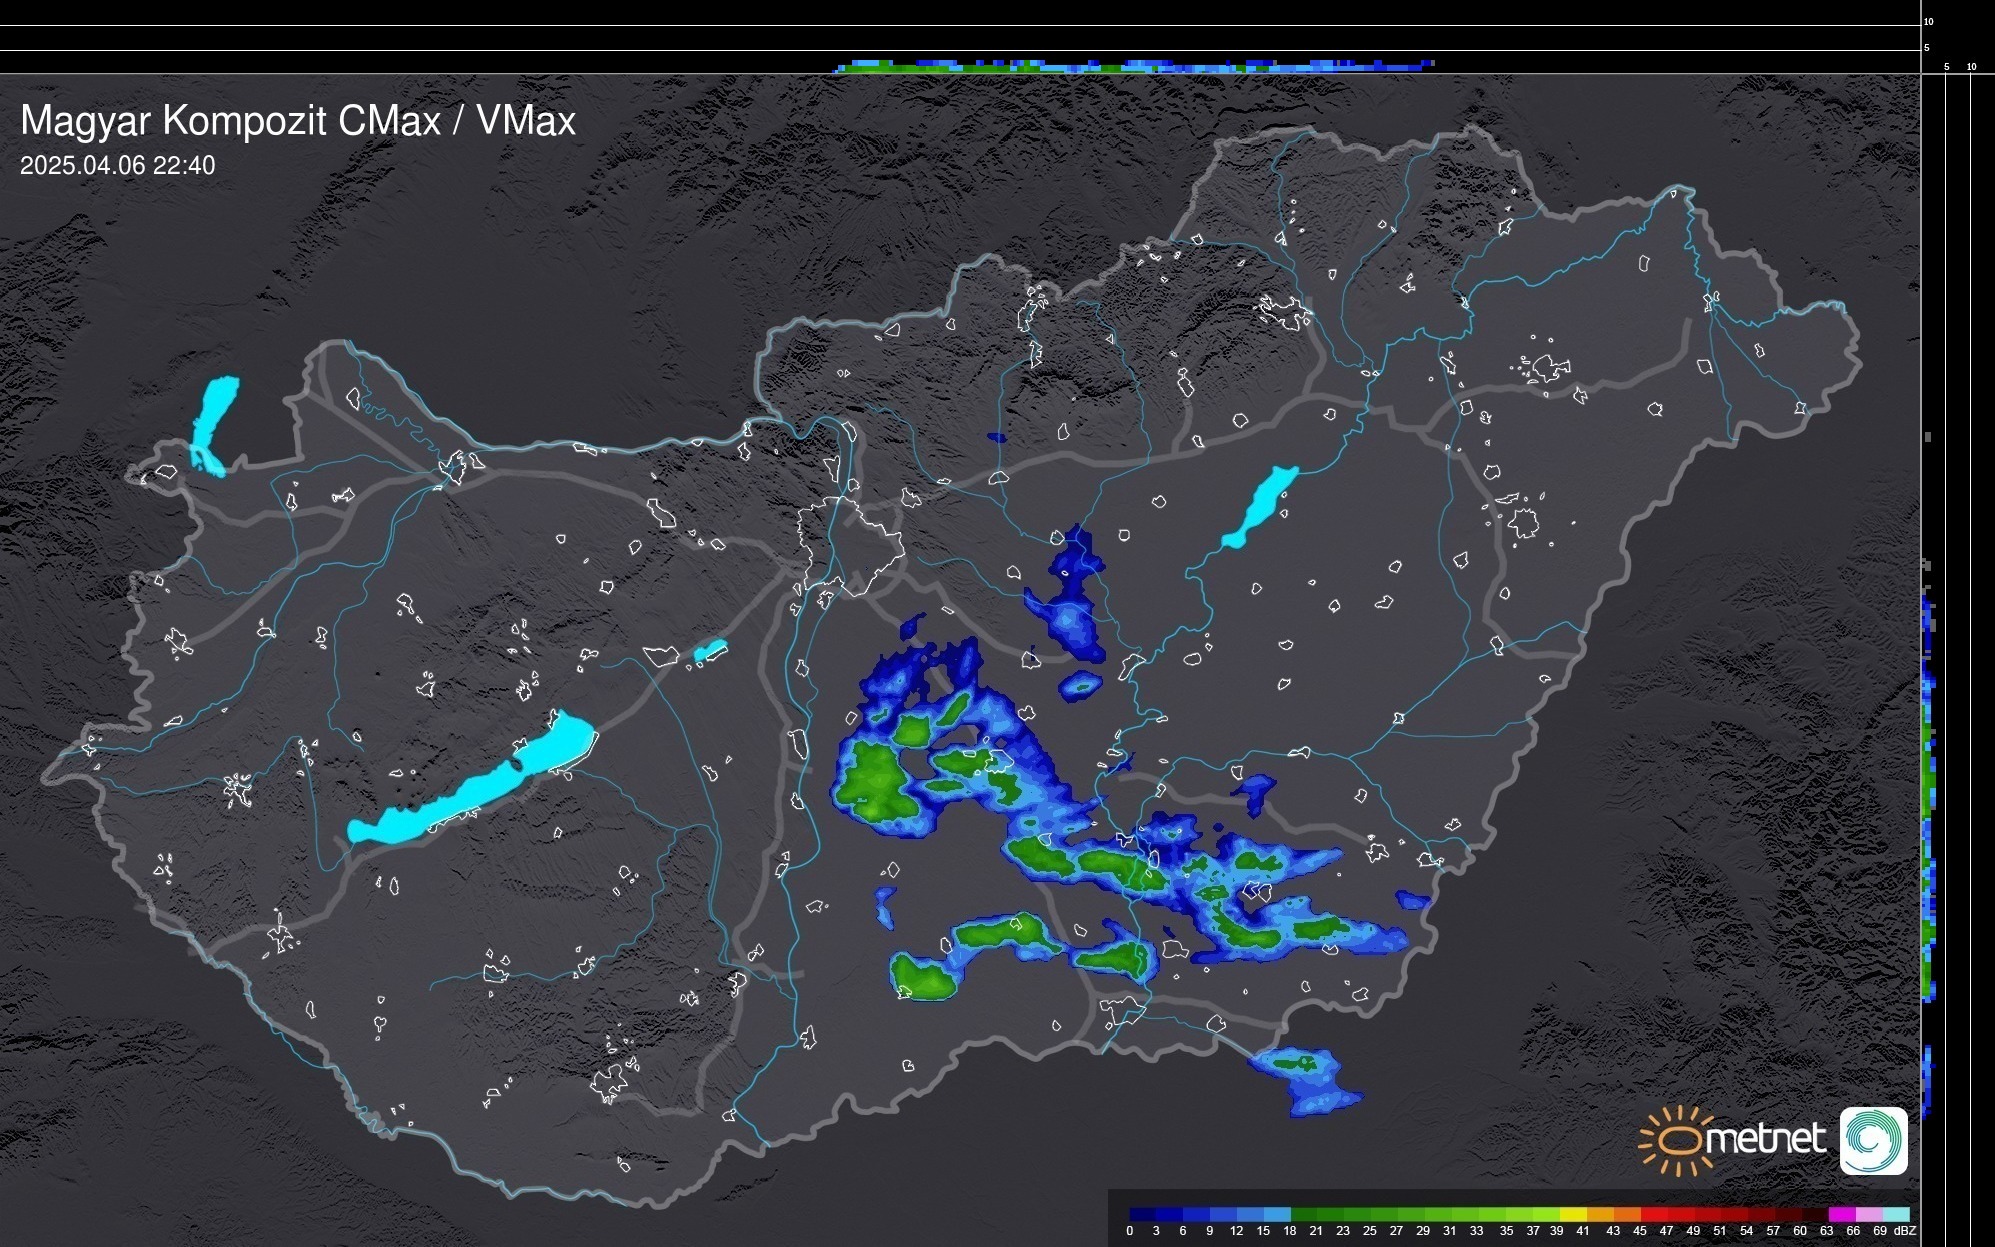
Task: Click the yellow 39 dBZ swatch
Action: [1572, 1215]
